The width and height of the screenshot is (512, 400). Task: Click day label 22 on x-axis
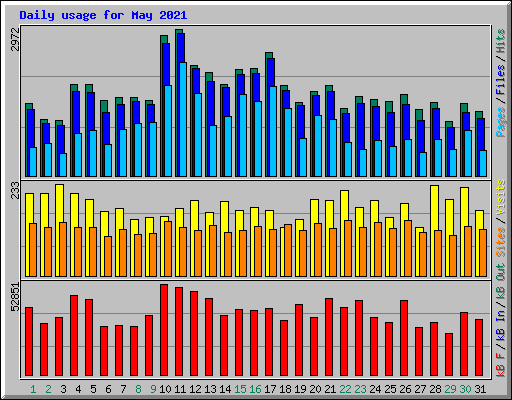(345, 389)
